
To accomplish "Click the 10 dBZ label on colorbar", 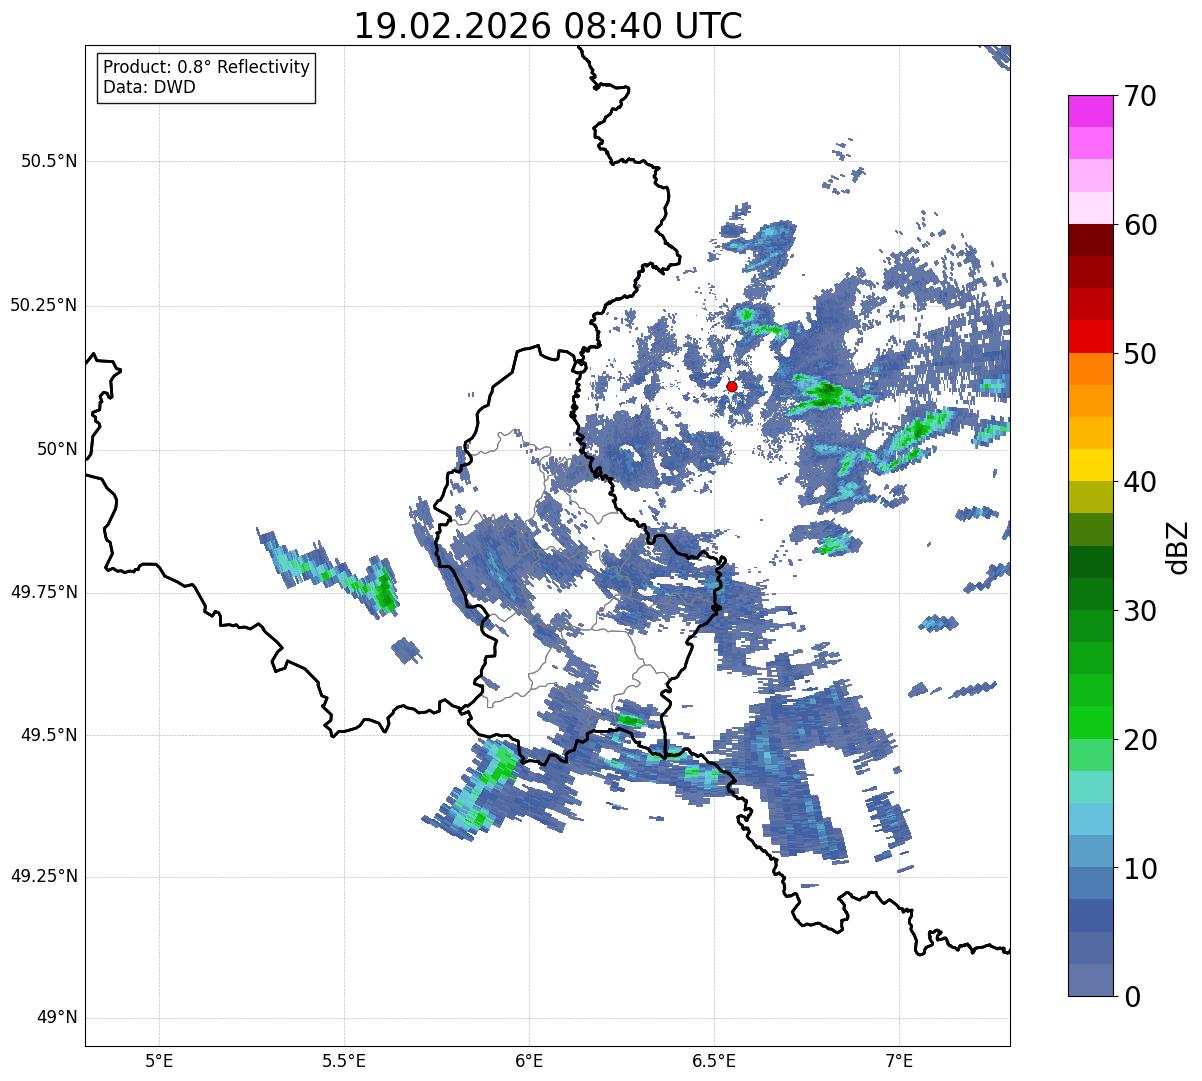I will coord(1141,869).
